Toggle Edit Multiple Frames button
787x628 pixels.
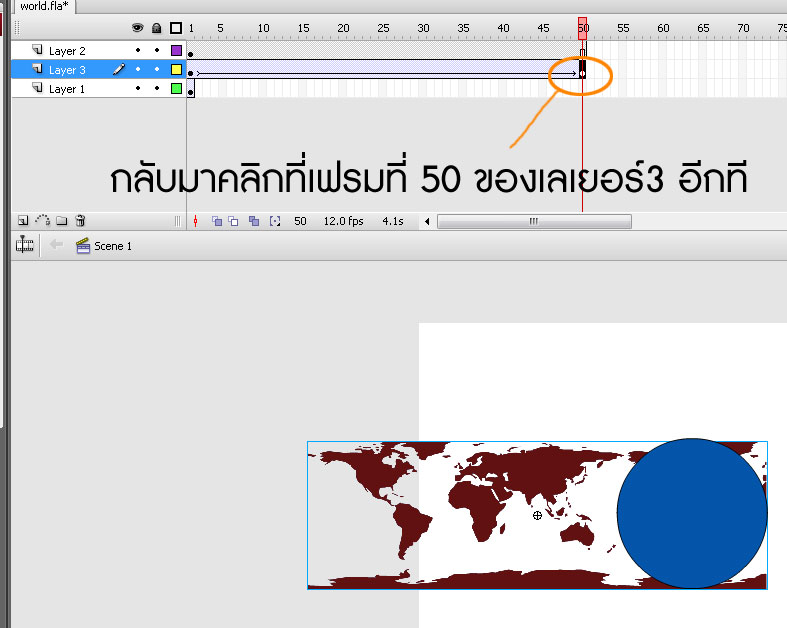coord(254,221)
